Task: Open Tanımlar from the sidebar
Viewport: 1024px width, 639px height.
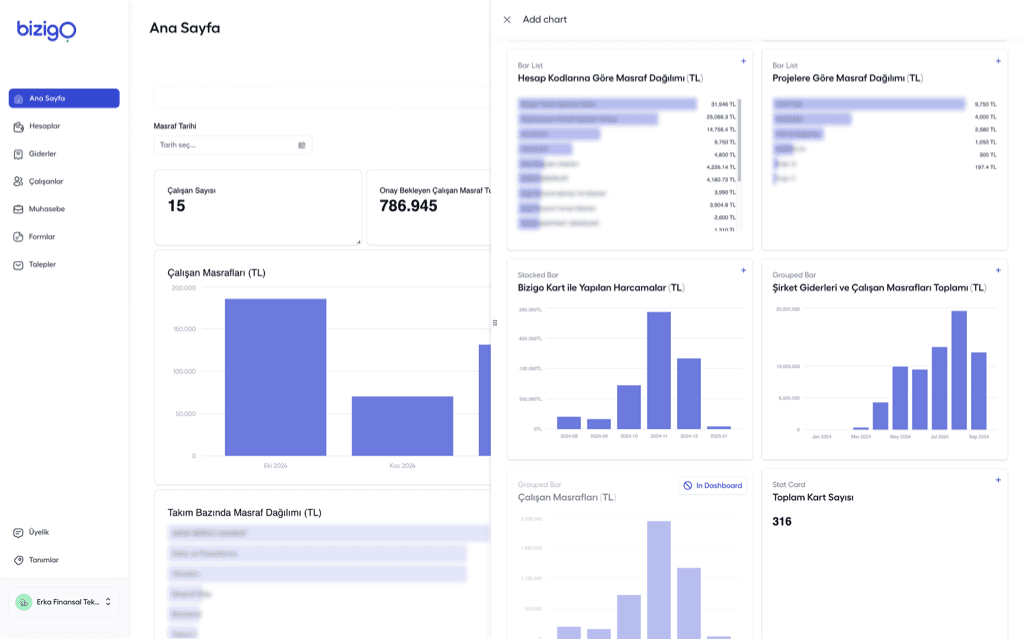Action: [40, 560]
